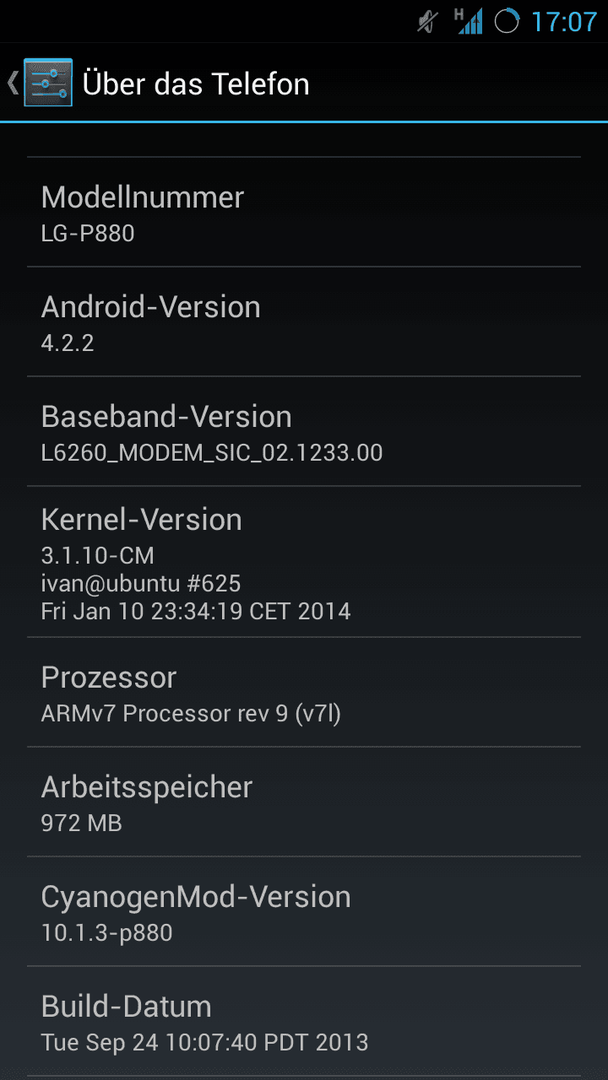Tap the Kernel-Version 3.1.10-CM entry

(x=304, y=561)
